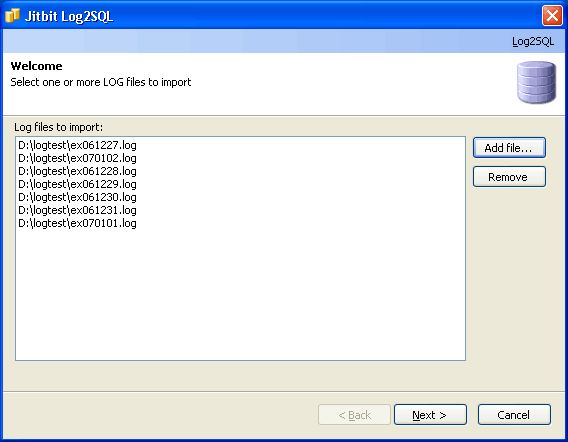The width and height of the screenshot is (568, 442).
Task: Click empty area of log files listbox
Action: [240, 293]
